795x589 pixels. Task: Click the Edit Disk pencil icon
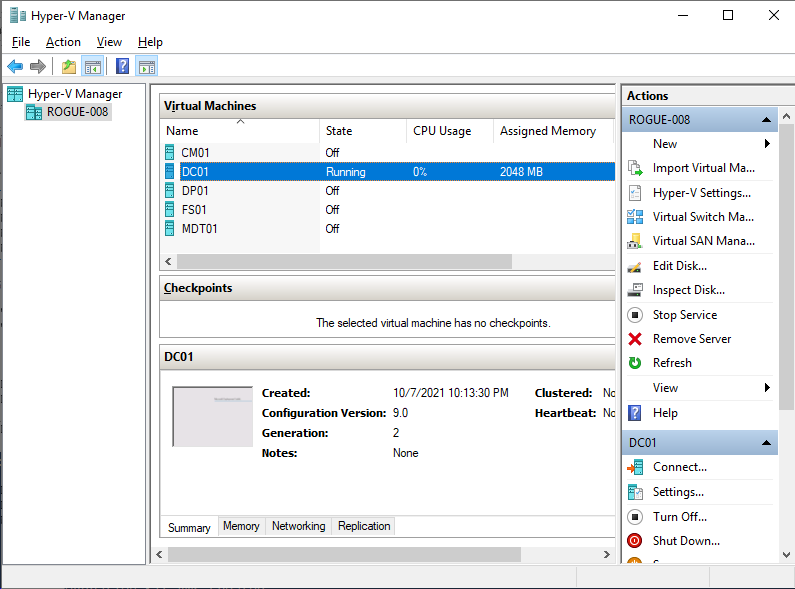(x=635, y=267)
